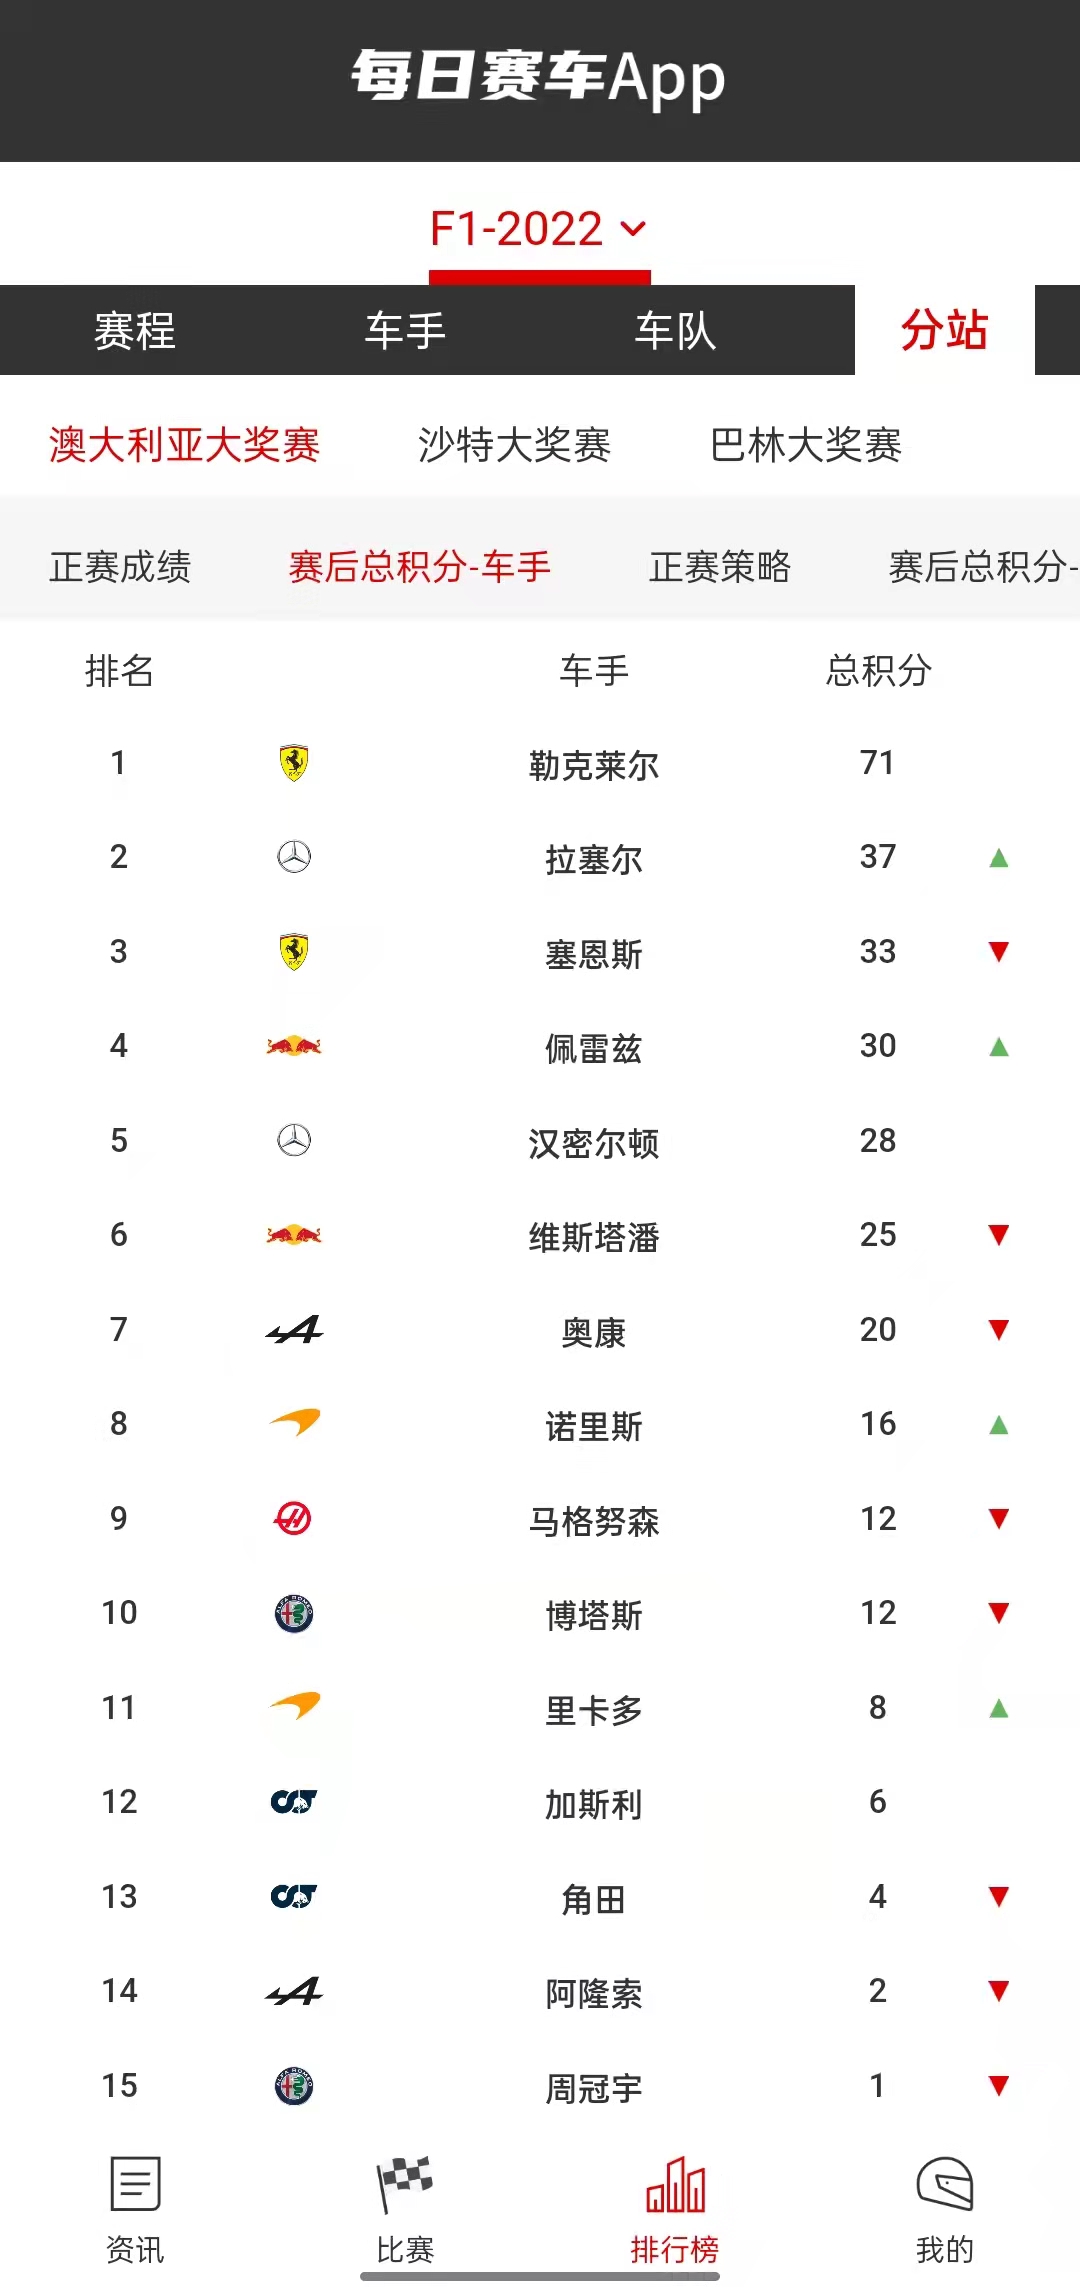Viewport: 1080px width, 2287px height.
Task: Switch to the 车手 tab
Action: coord(404,331)
